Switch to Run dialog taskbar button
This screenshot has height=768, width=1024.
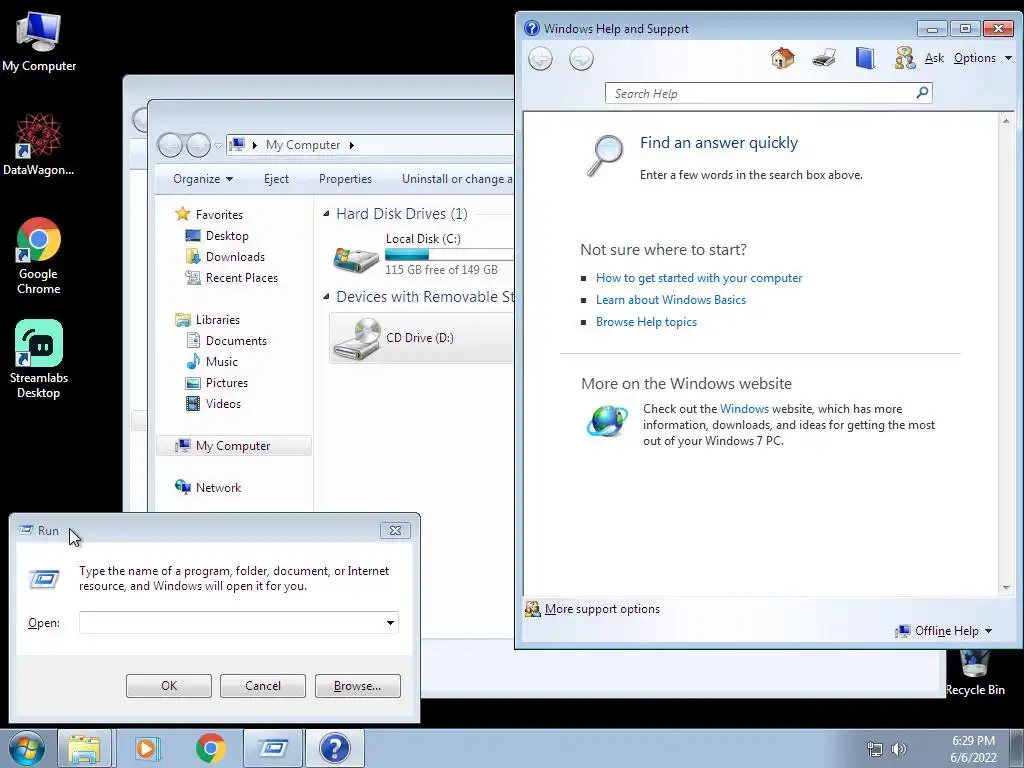point(272,748)
